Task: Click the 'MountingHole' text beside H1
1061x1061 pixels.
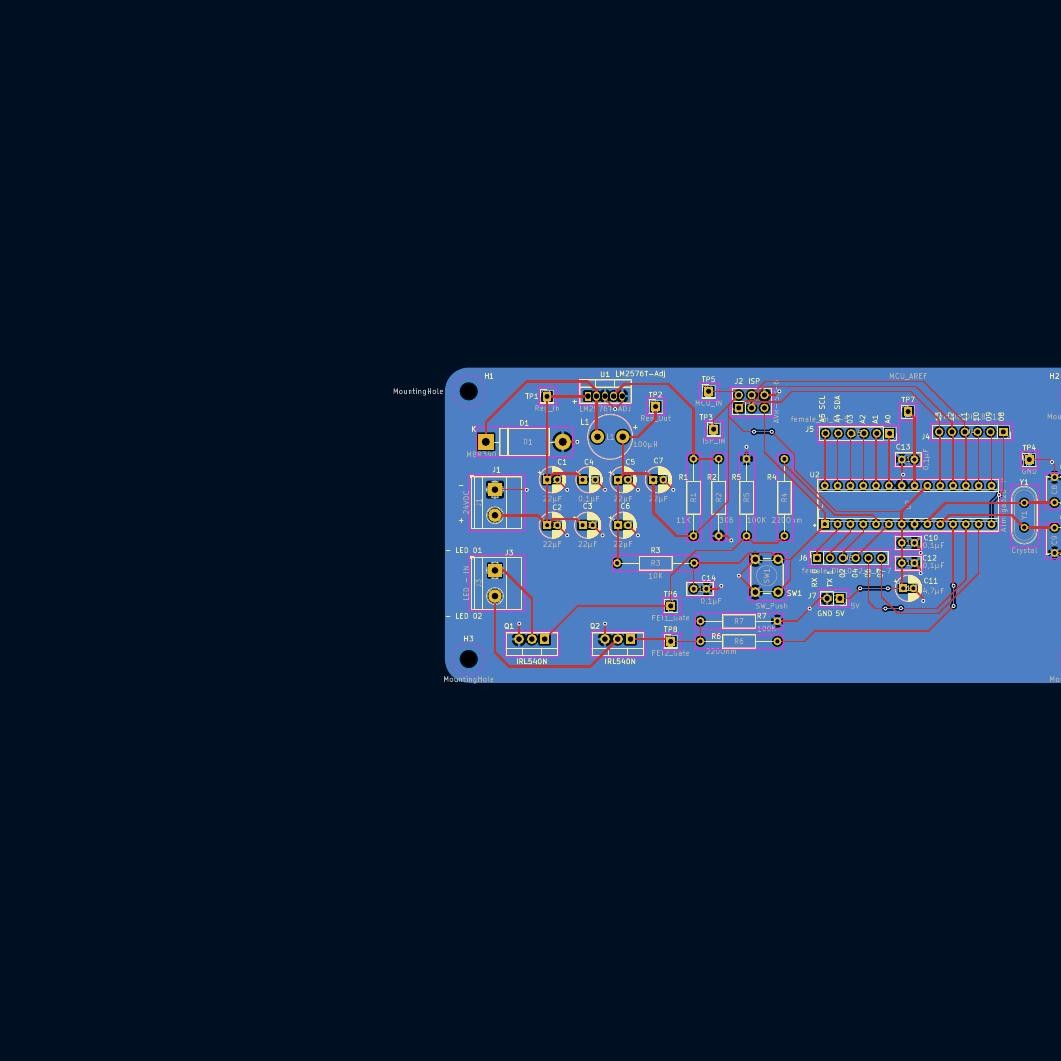Action: click(x=418, y=391)
